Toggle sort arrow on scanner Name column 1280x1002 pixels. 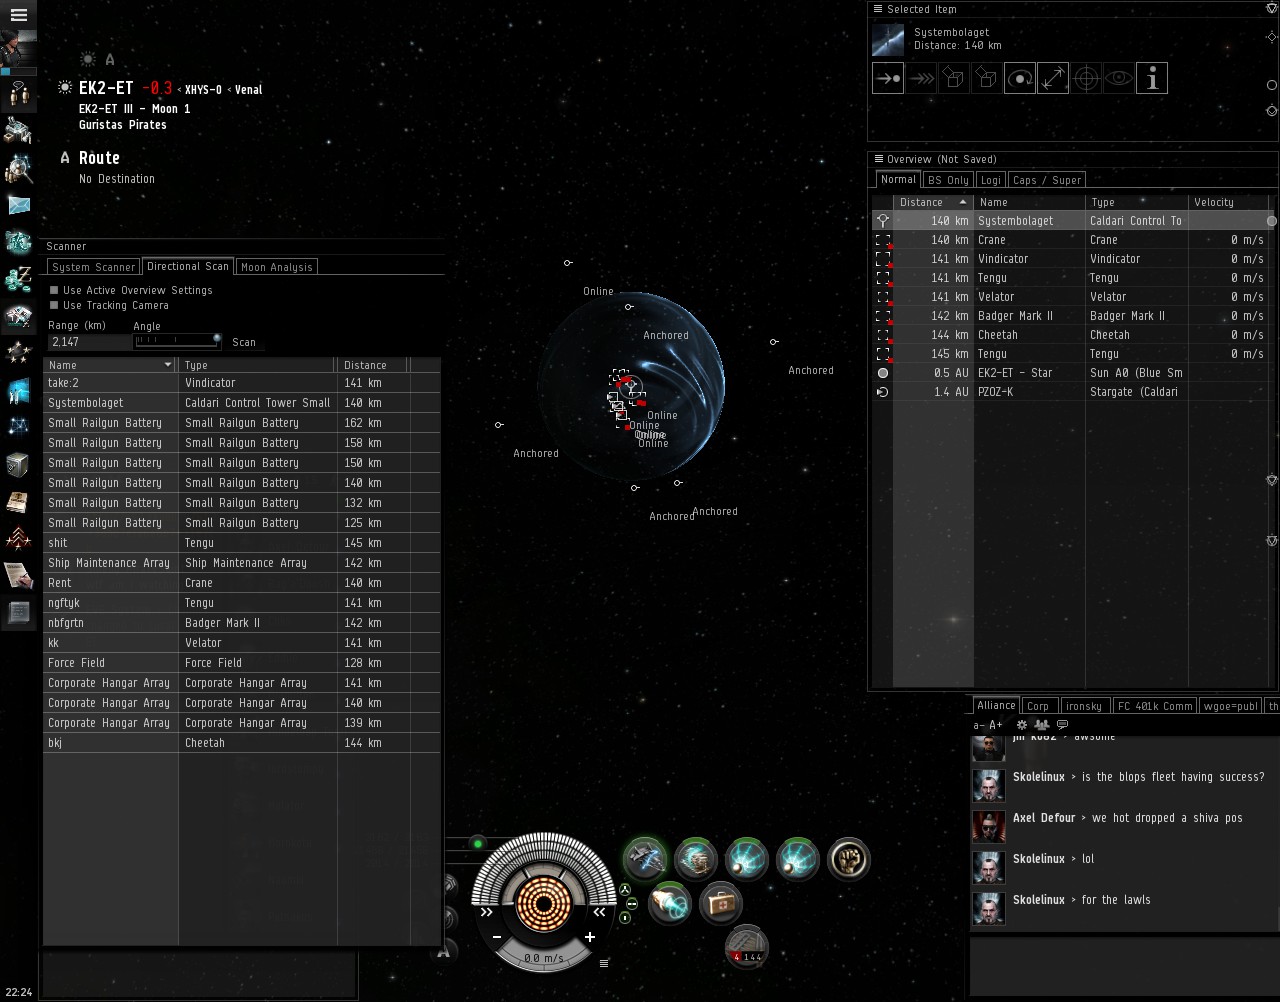click(x=168, y=365)
